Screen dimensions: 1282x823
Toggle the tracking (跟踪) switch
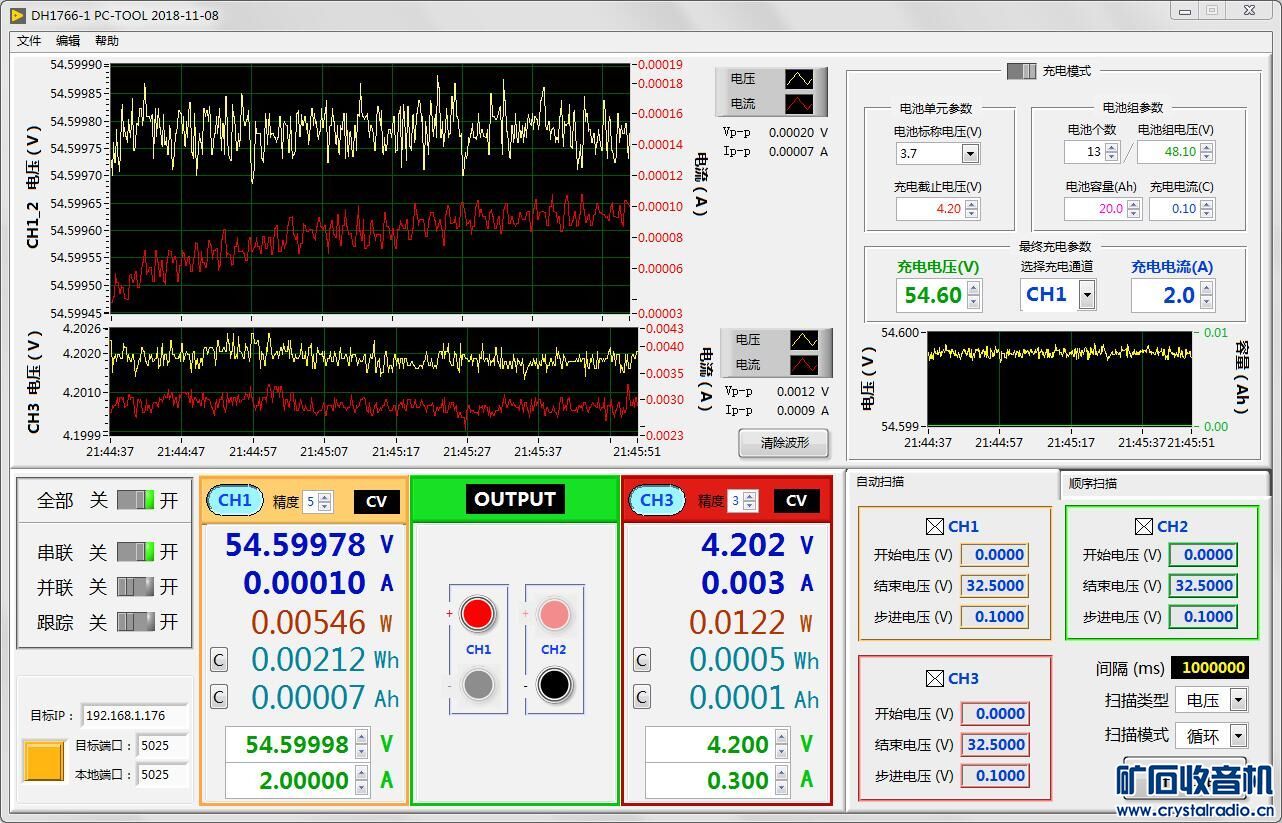point(135,622)
